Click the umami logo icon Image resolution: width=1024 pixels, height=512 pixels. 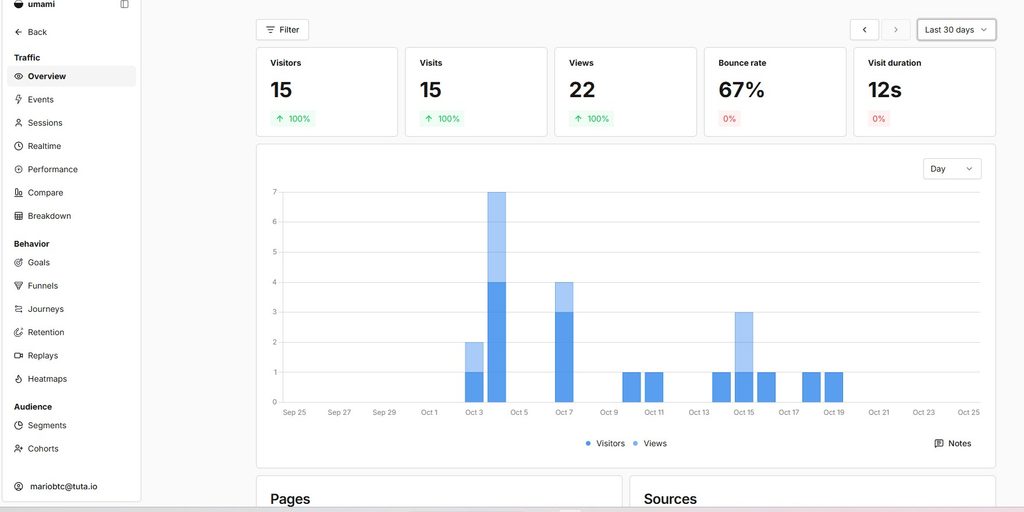pos(18,4)
